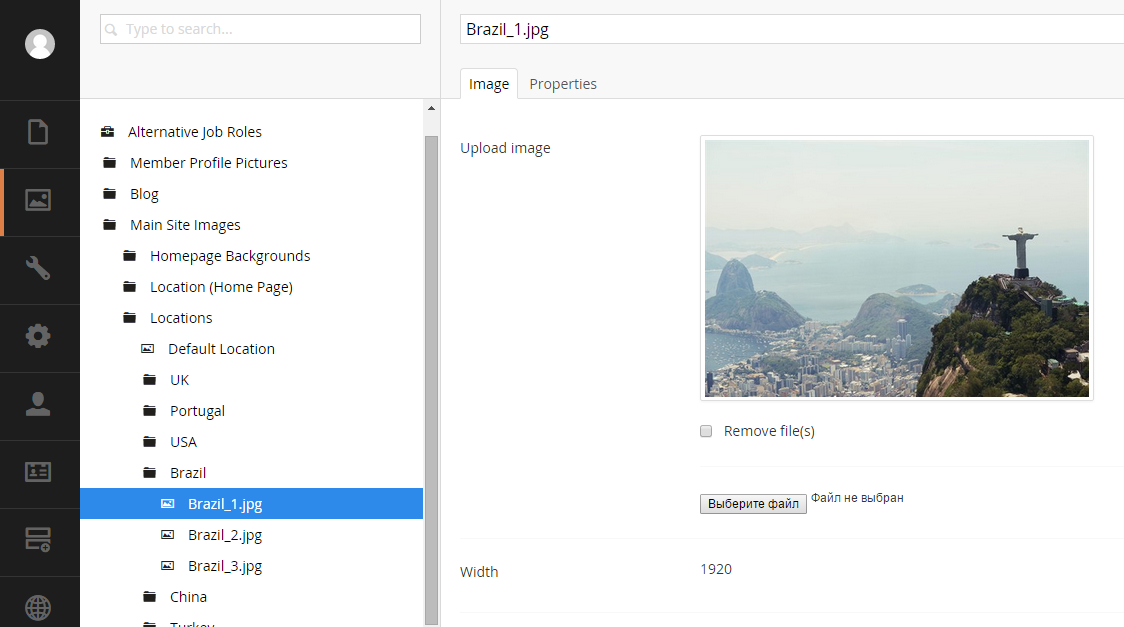Open the Translation section globe icon
The width and height of the screenshot is (1124, 627).
click(38, 608)
